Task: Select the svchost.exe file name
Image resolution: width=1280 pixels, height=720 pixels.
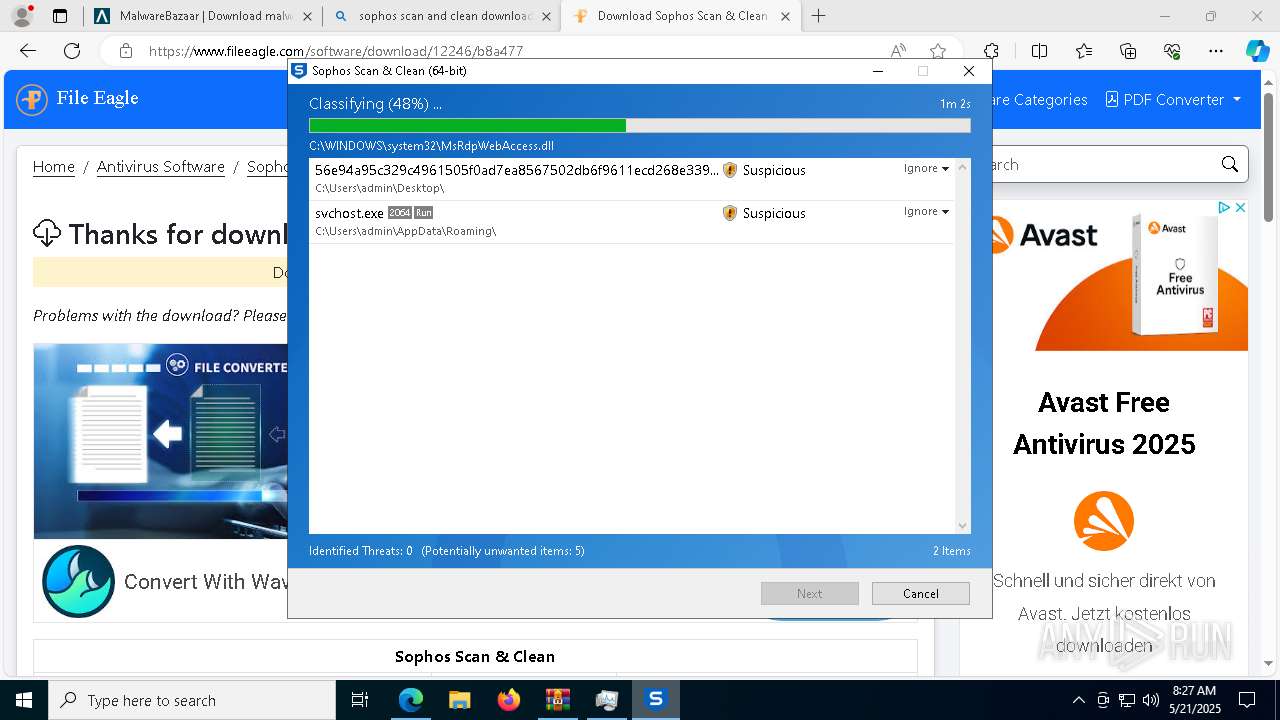Action: (349, 213)
